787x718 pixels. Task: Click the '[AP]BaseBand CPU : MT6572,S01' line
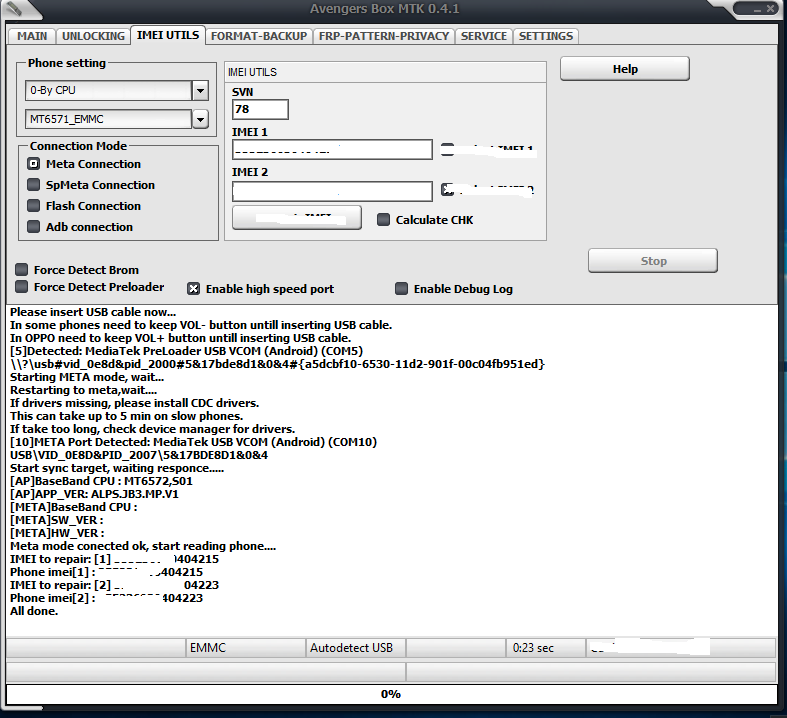point(101,481)
